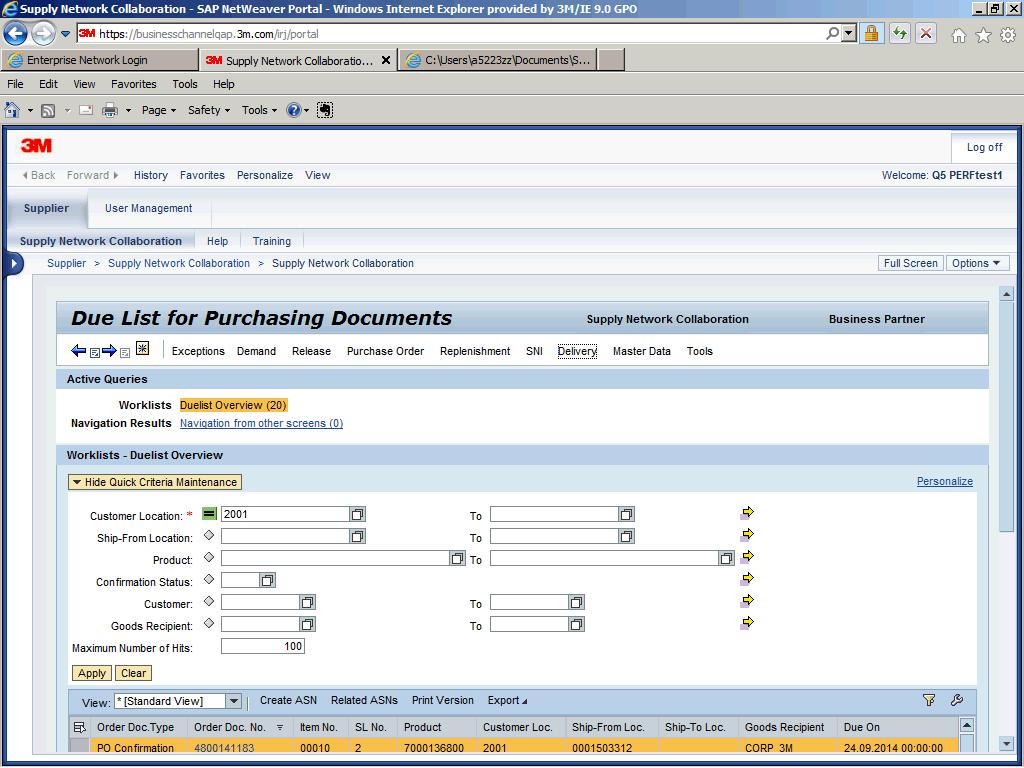Toggle the operator diamond for Customer
The image size is (1024, 768).
pyautogui.click(x=209, y=601)
